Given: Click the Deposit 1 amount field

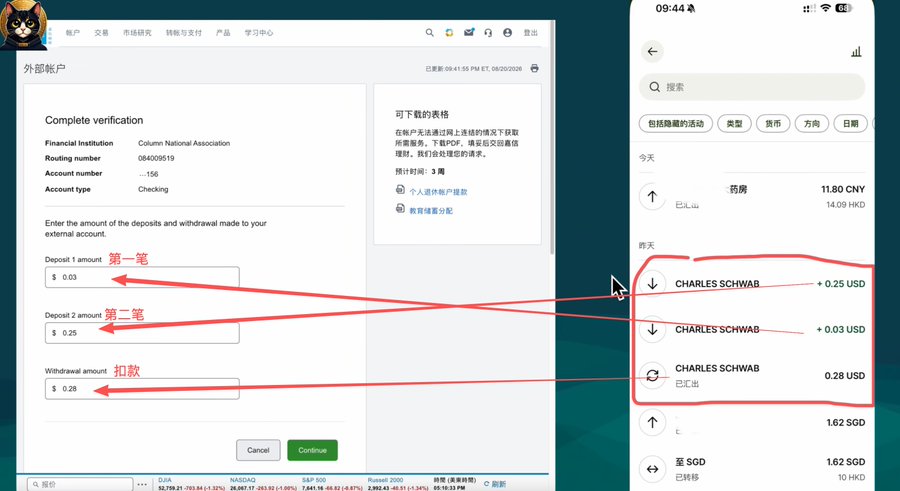Looking at the screenshot, I should click(142, 277).
